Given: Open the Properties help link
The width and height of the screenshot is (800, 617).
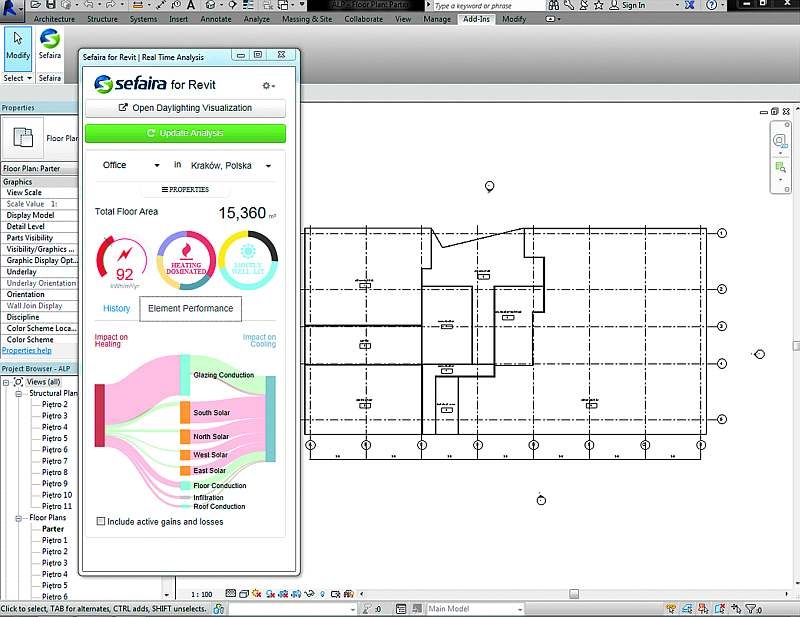Looking at the screenshot, I should (x=27, y=350).
